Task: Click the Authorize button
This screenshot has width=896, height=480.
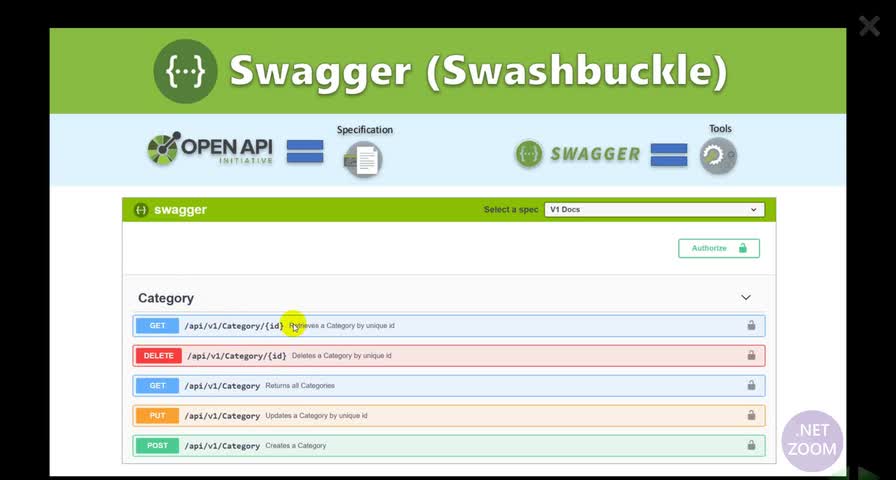Action: click(719, 249)
